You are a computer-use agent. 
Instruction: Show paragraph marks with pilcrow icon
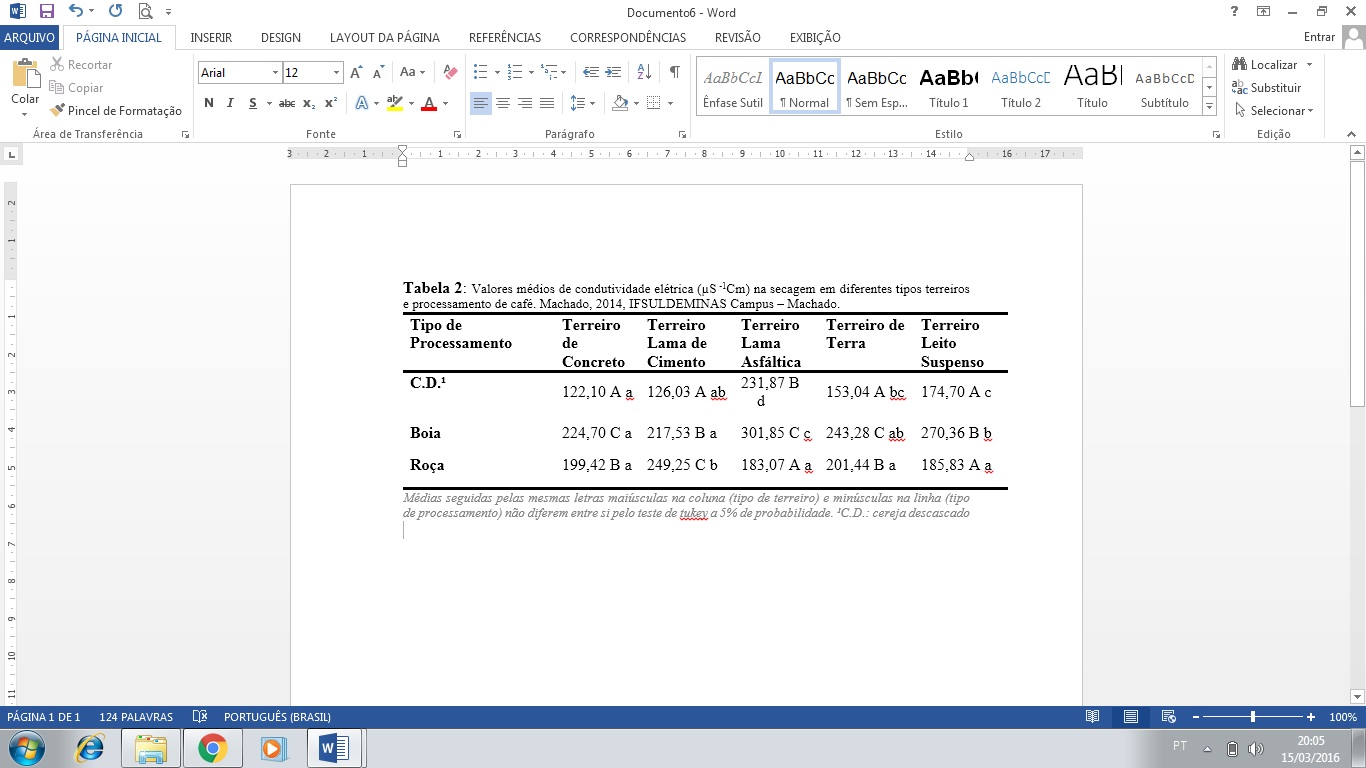point(674,72)
